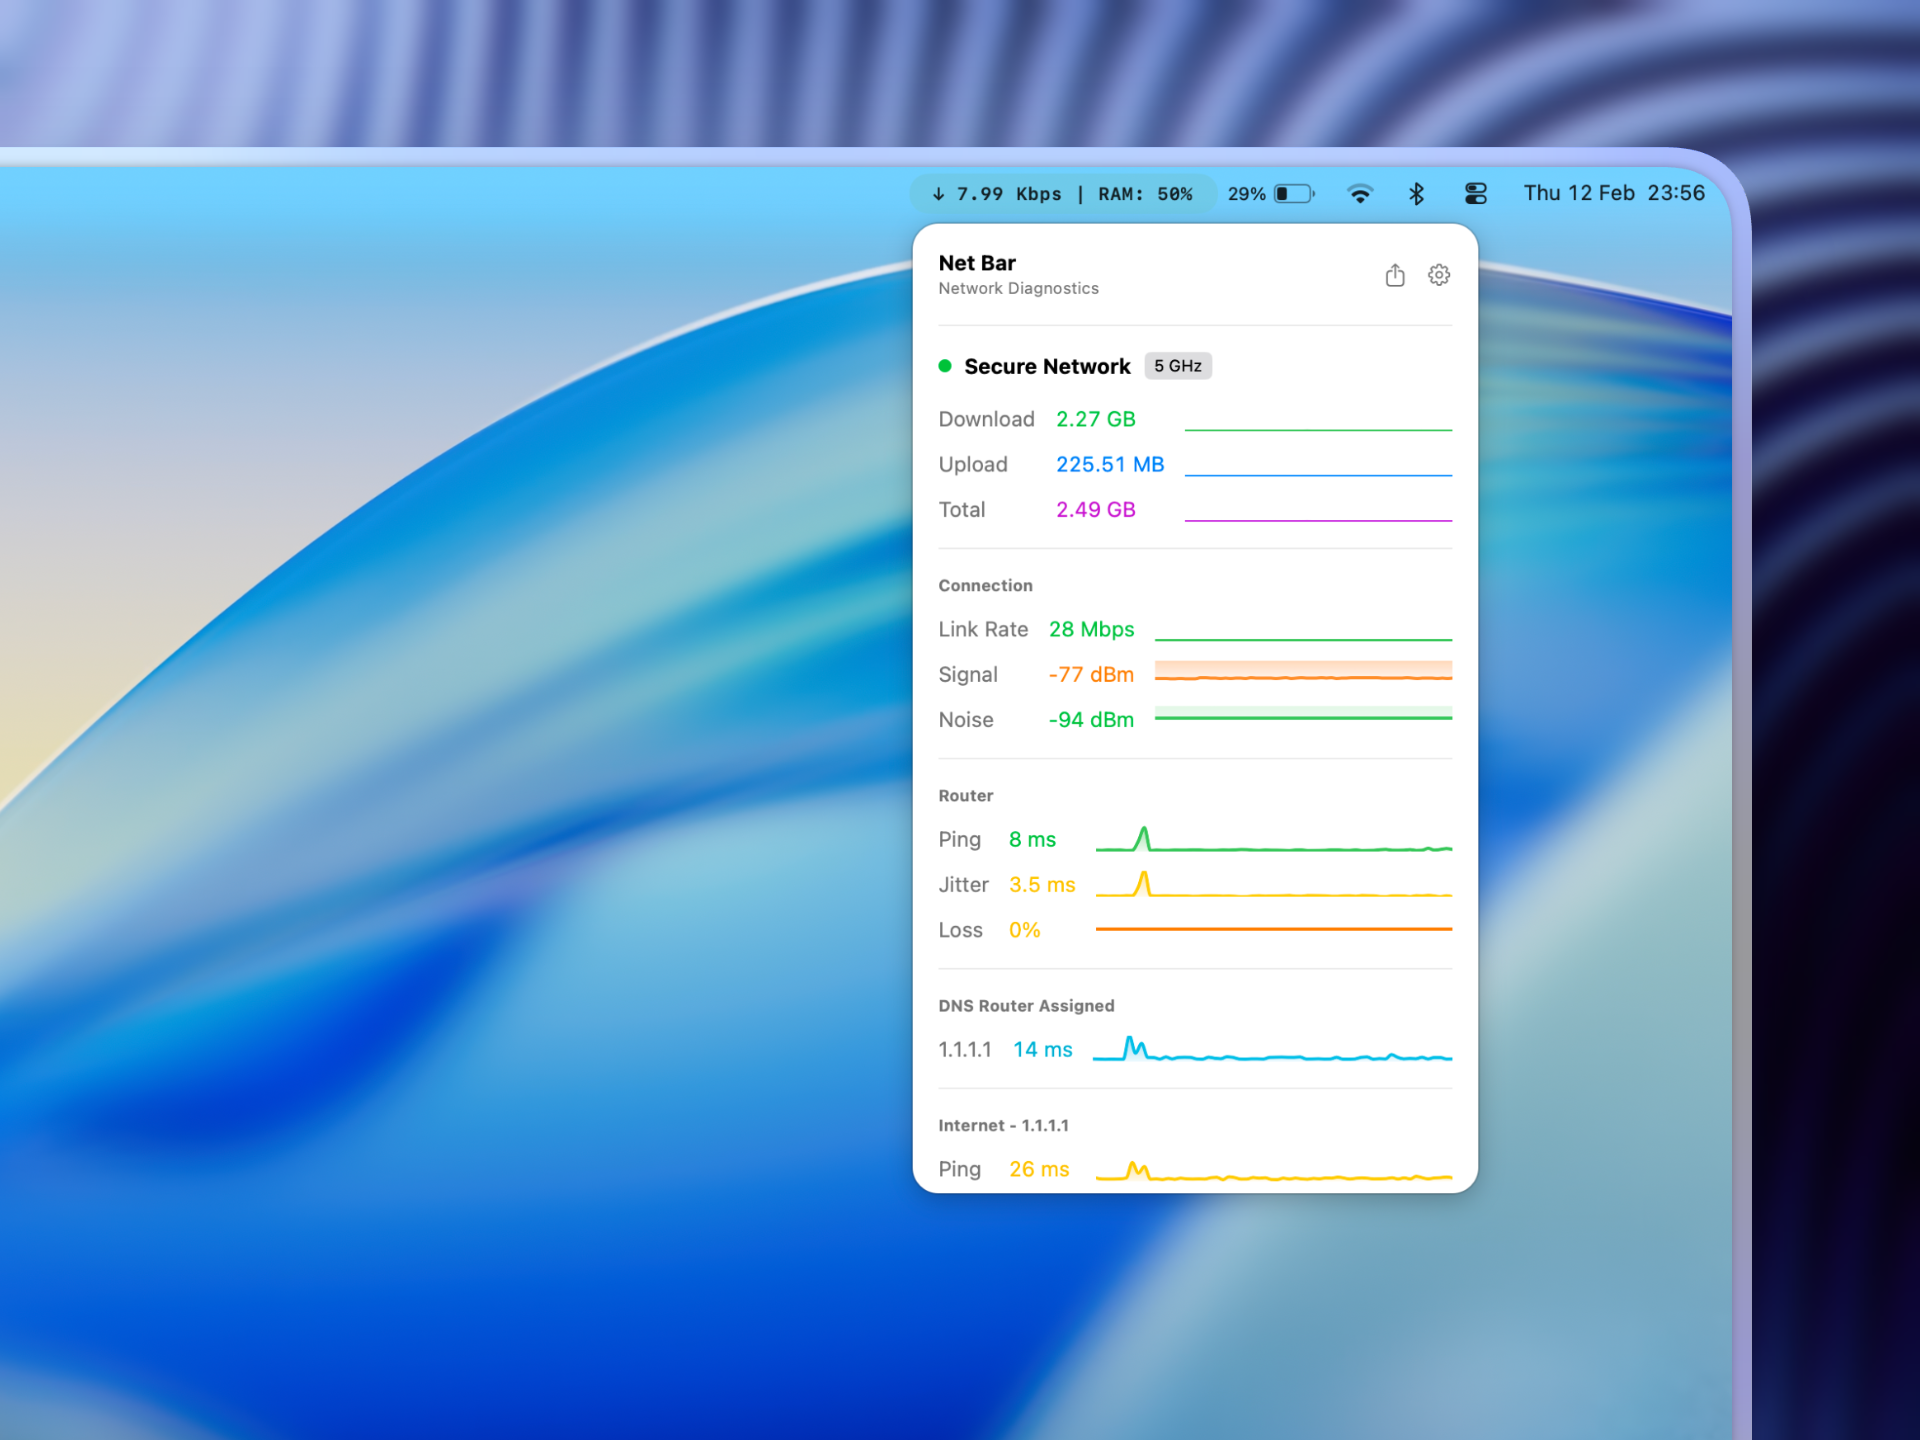
Task: Click the Control Center icon
Action: point(1476,193)
